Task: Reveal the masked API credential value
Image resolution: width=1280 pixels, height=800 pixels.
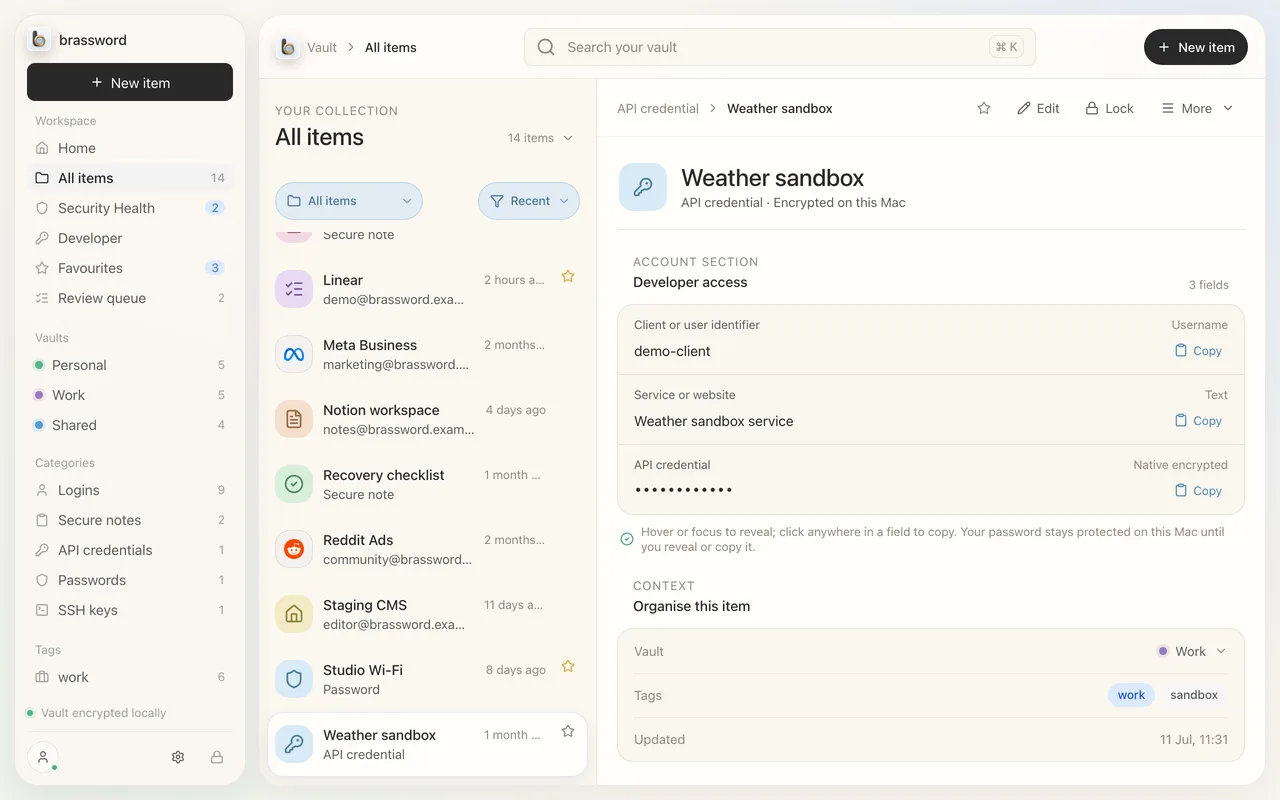Action: pos(684,490)
